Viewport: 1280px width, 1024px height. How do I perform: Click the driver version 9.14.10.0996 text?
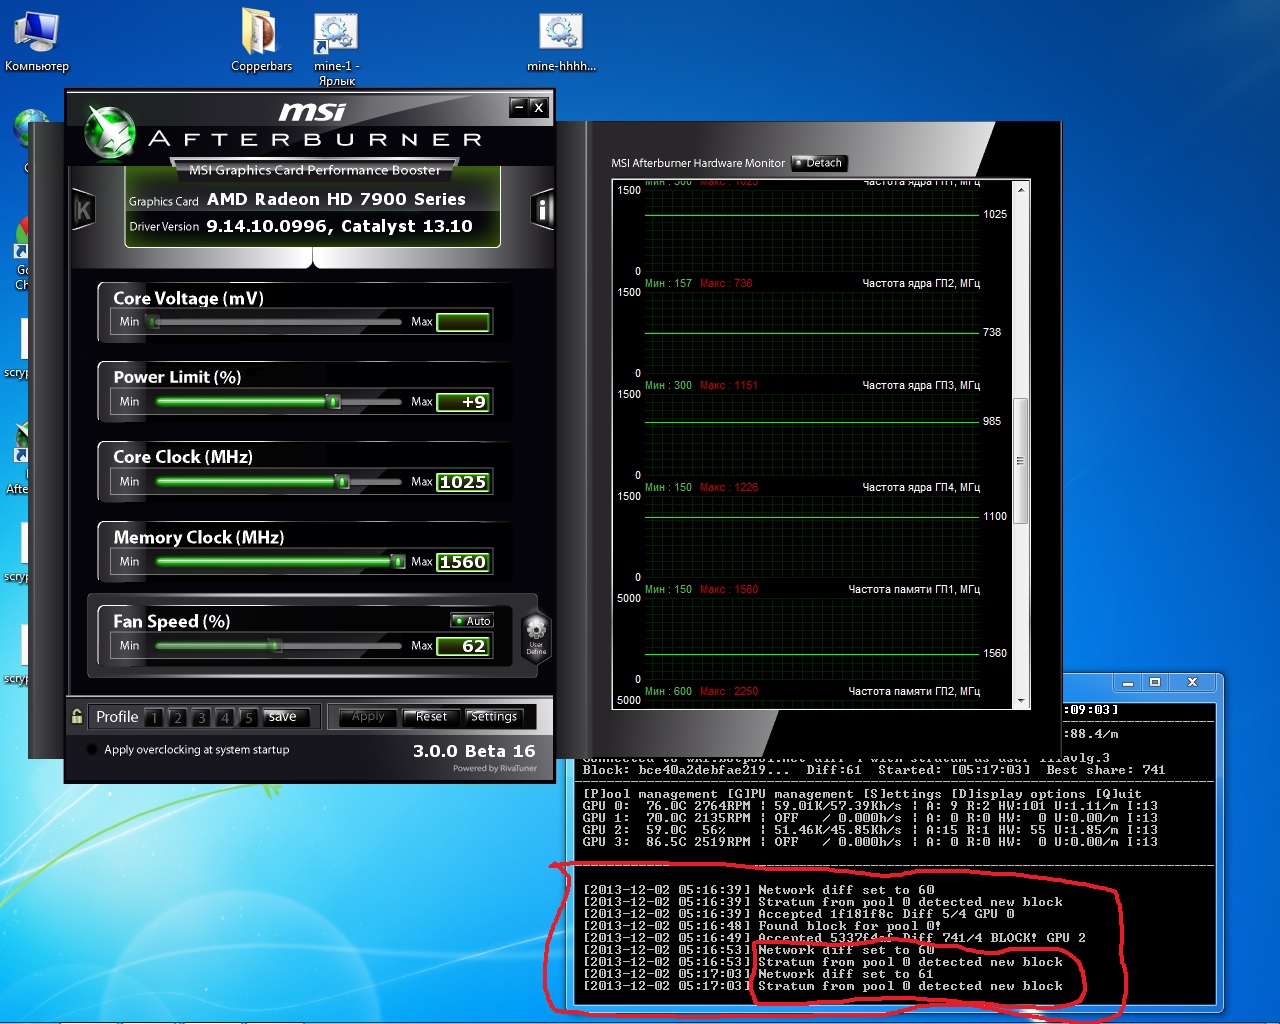click(x=339, y=226)
